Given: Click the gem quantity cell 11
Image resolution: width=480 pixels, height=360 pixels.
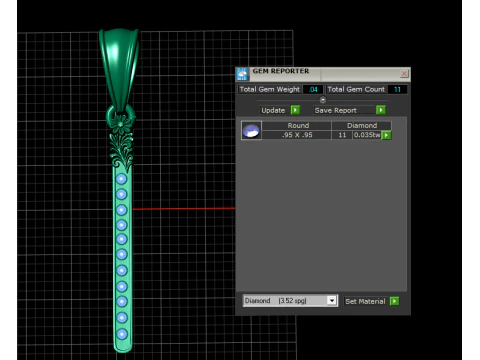Looking at the screenshot, I should (x=342, y=135).
